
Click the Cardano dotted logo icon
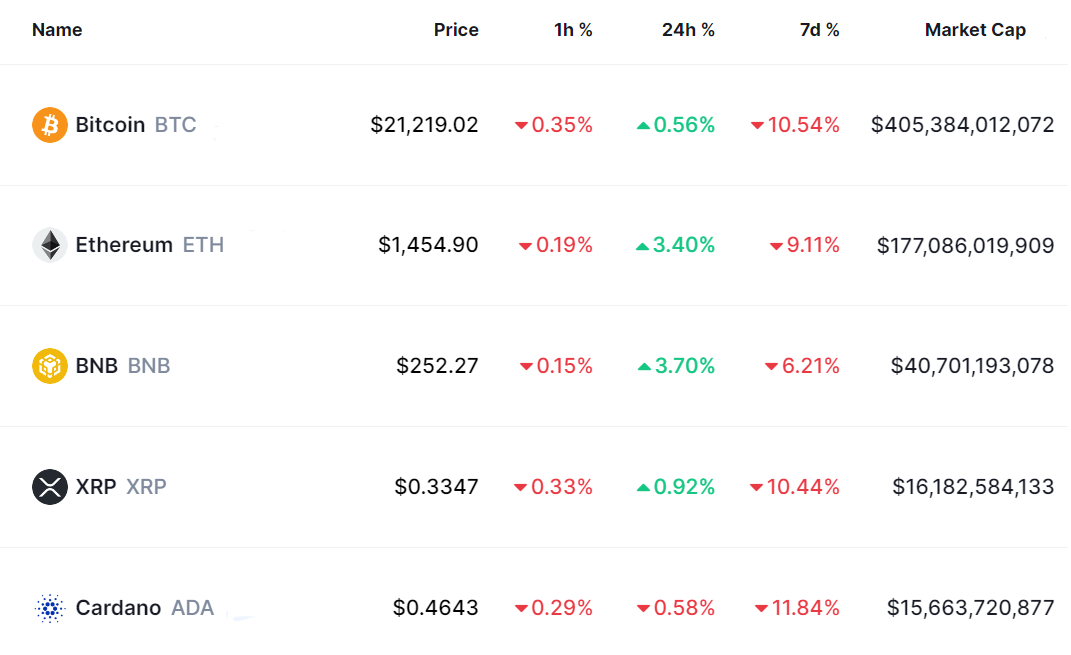click(x=50, y=608)
